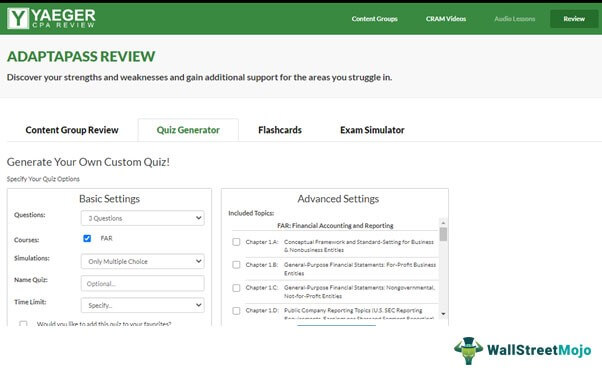Check Chapter 1.C Nongovernmental Not-for-Profit checkbox

236,288
